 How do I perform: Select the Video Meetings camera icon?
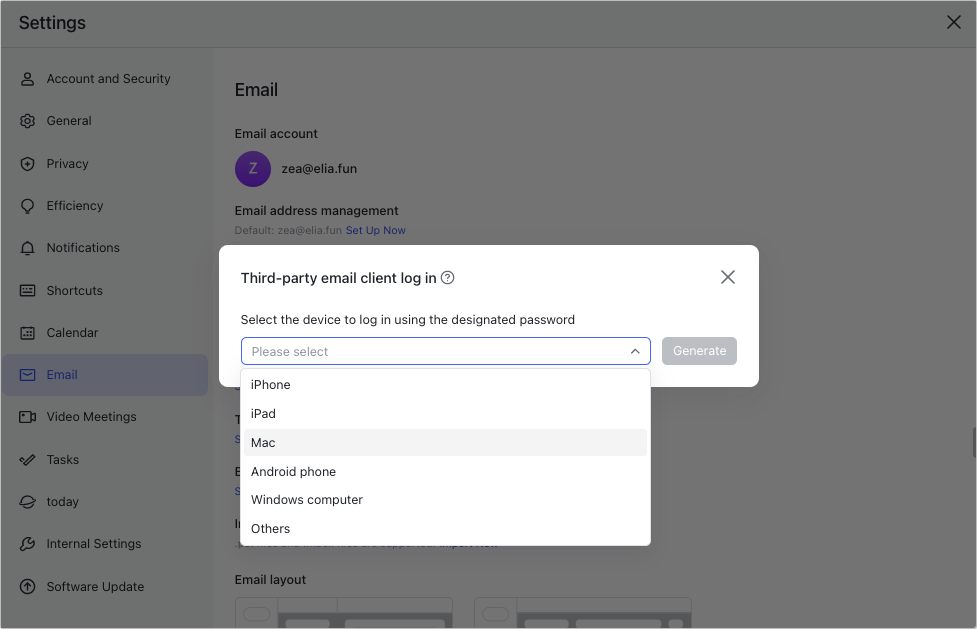(28, 416)
